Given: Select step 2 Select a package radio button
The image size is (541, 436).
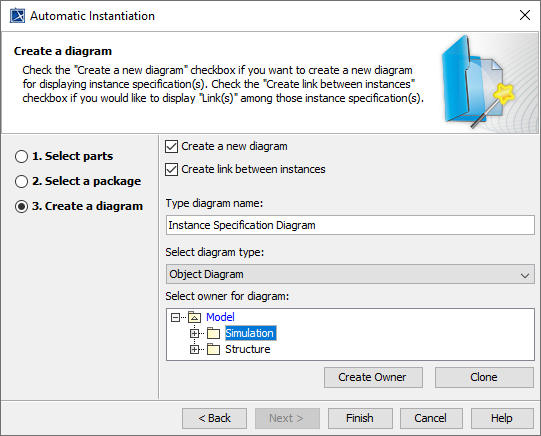Looking at the screenshot, I should [21, 181].
